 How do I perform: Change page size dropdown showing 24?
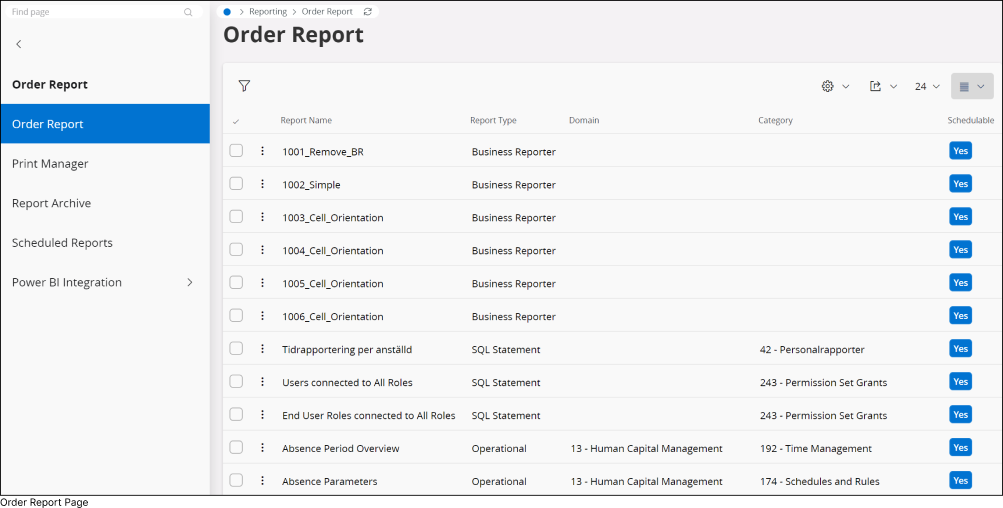pos(927,87)
